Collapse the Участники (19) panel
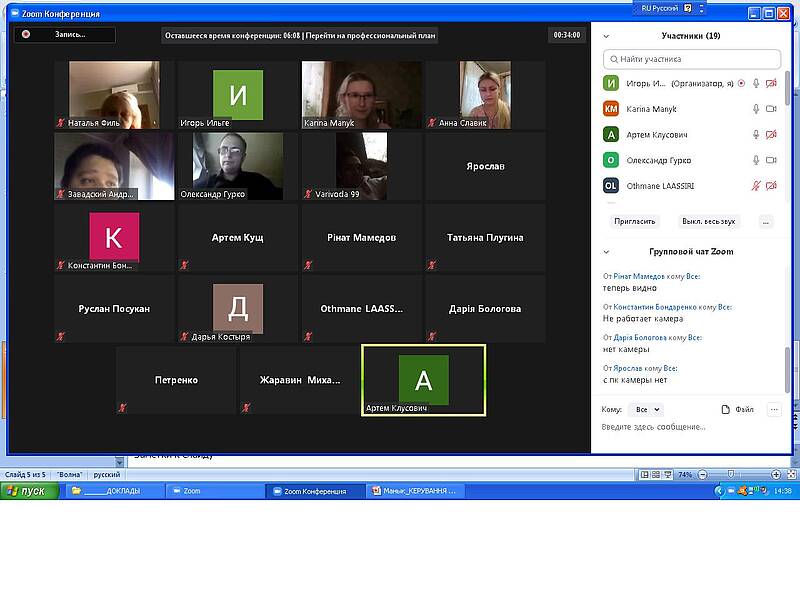Viewport: 800px width, 594px height. coord(606,36)
